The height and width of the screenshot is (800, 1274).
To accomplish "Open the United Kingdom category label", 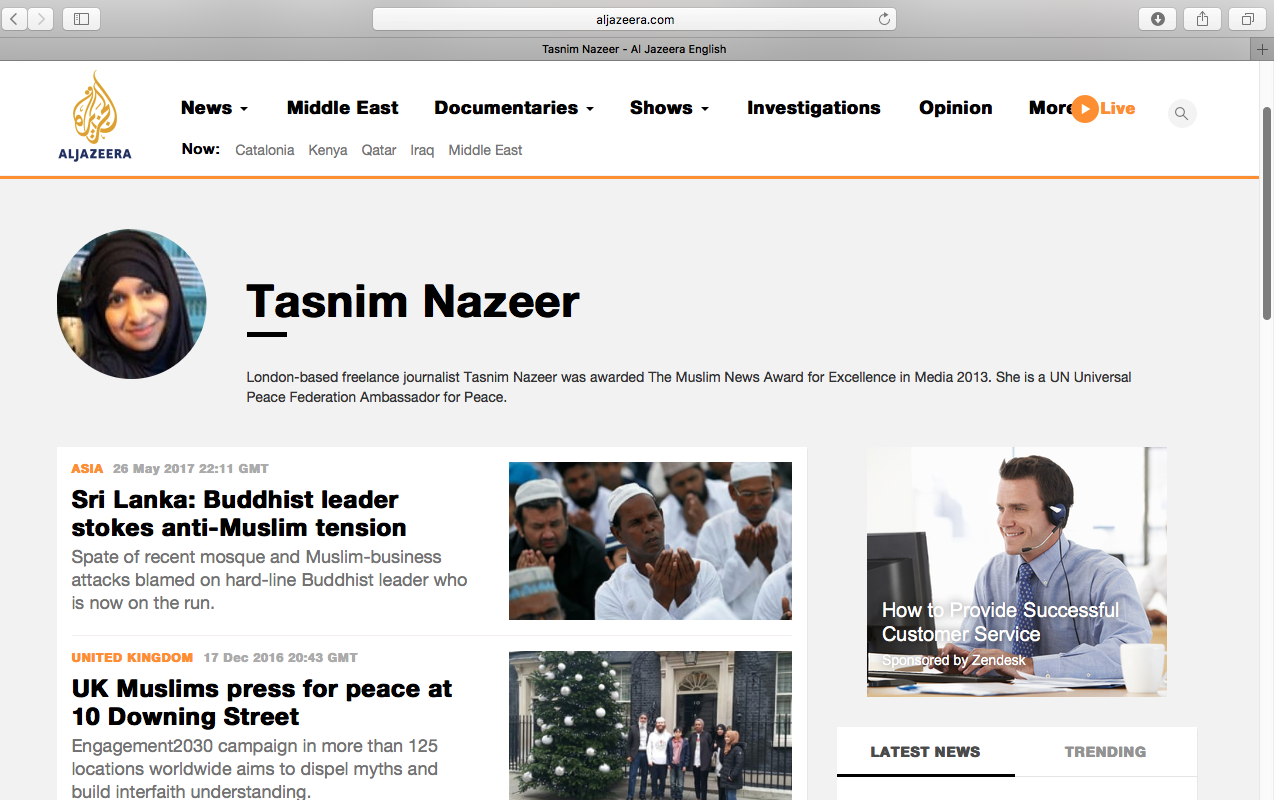I will (132, 658).
